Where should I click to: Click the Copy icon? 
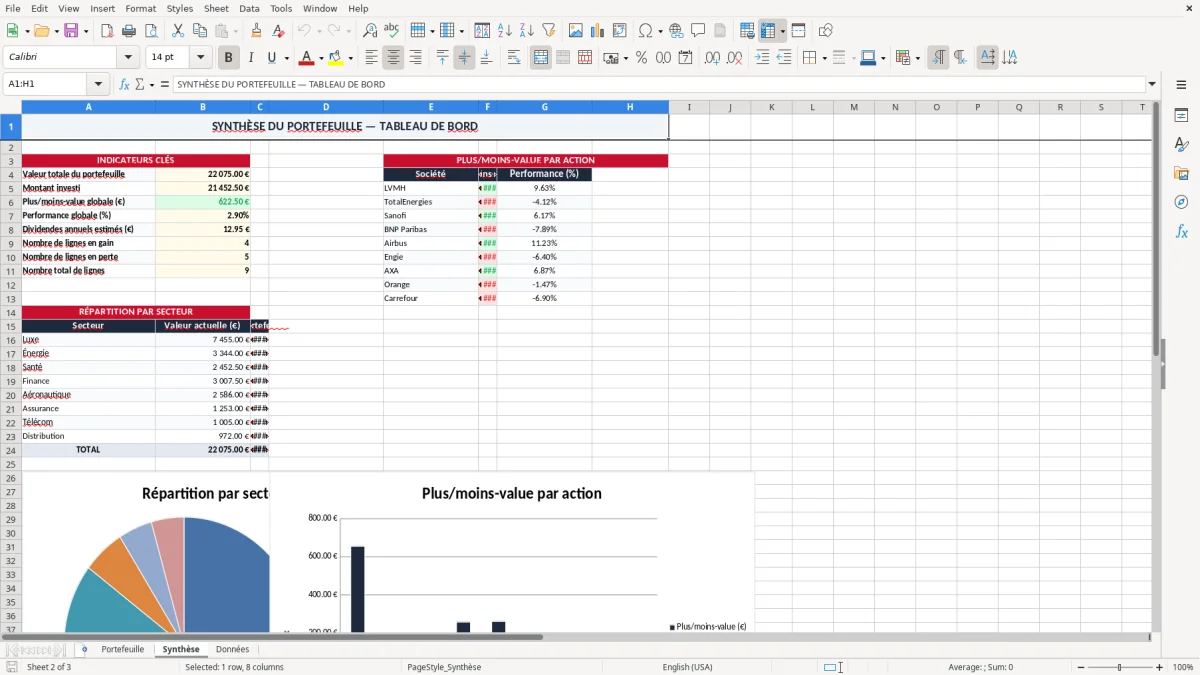coord(200,31)
